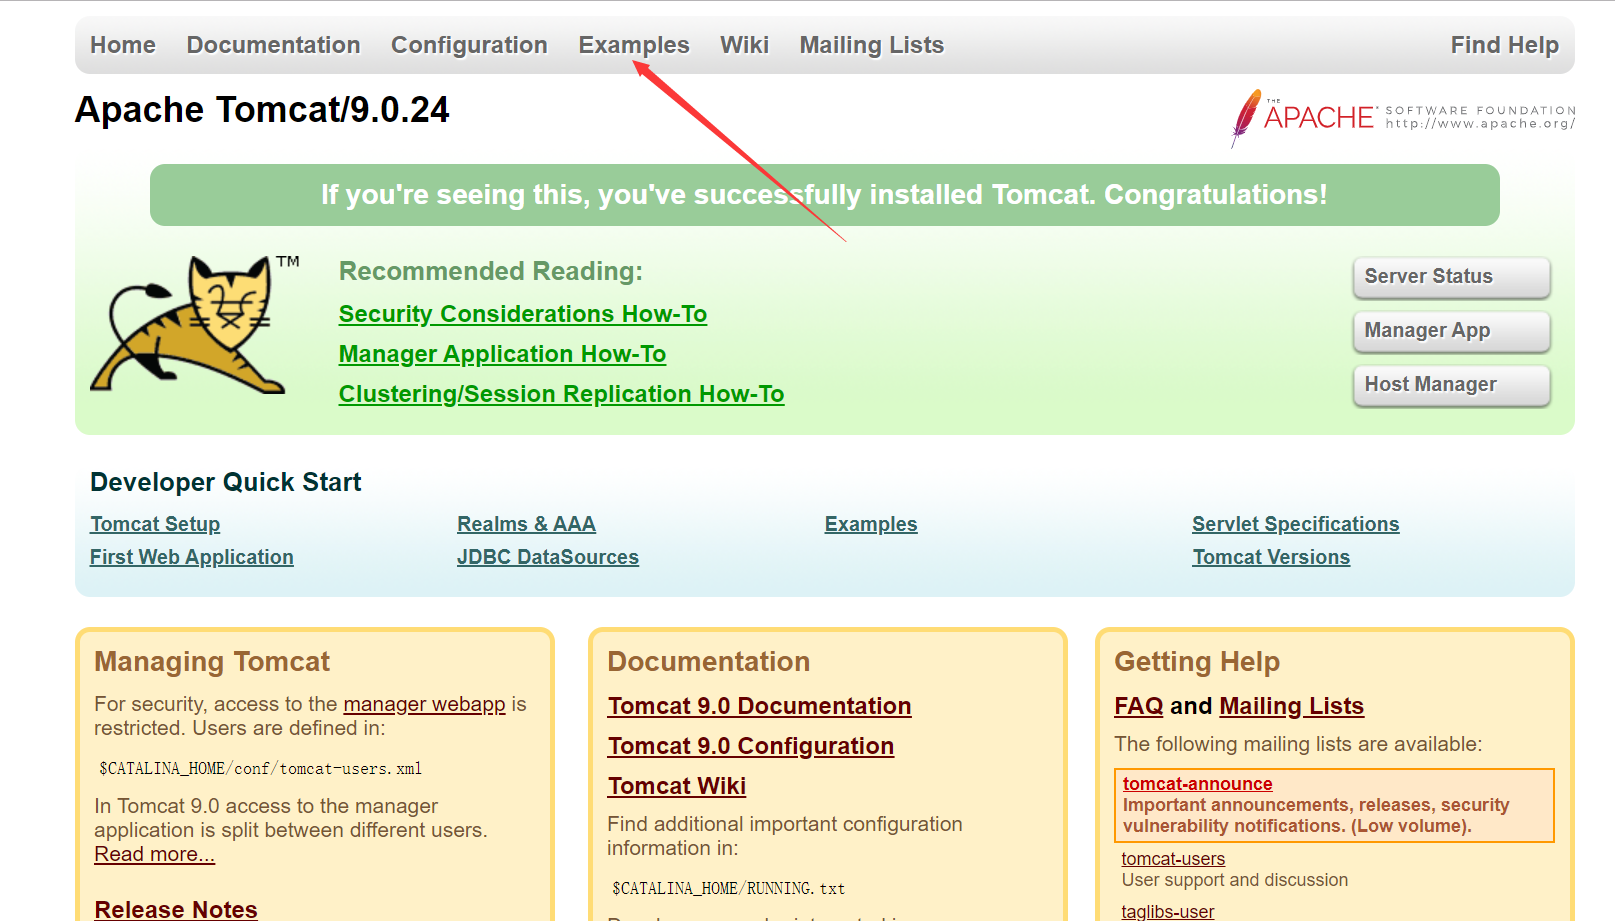Click Read more... under Managing Tomcat
This screenshot has width=1615, height=921.
(x=154, y=854)
